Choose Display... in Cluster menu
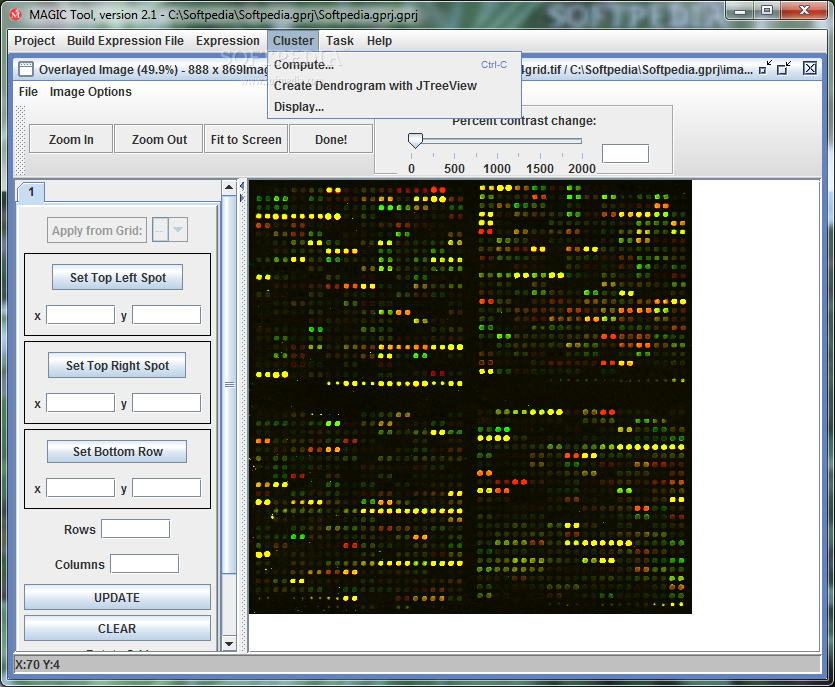The image size is (835, 687). [x=394, y=107]
